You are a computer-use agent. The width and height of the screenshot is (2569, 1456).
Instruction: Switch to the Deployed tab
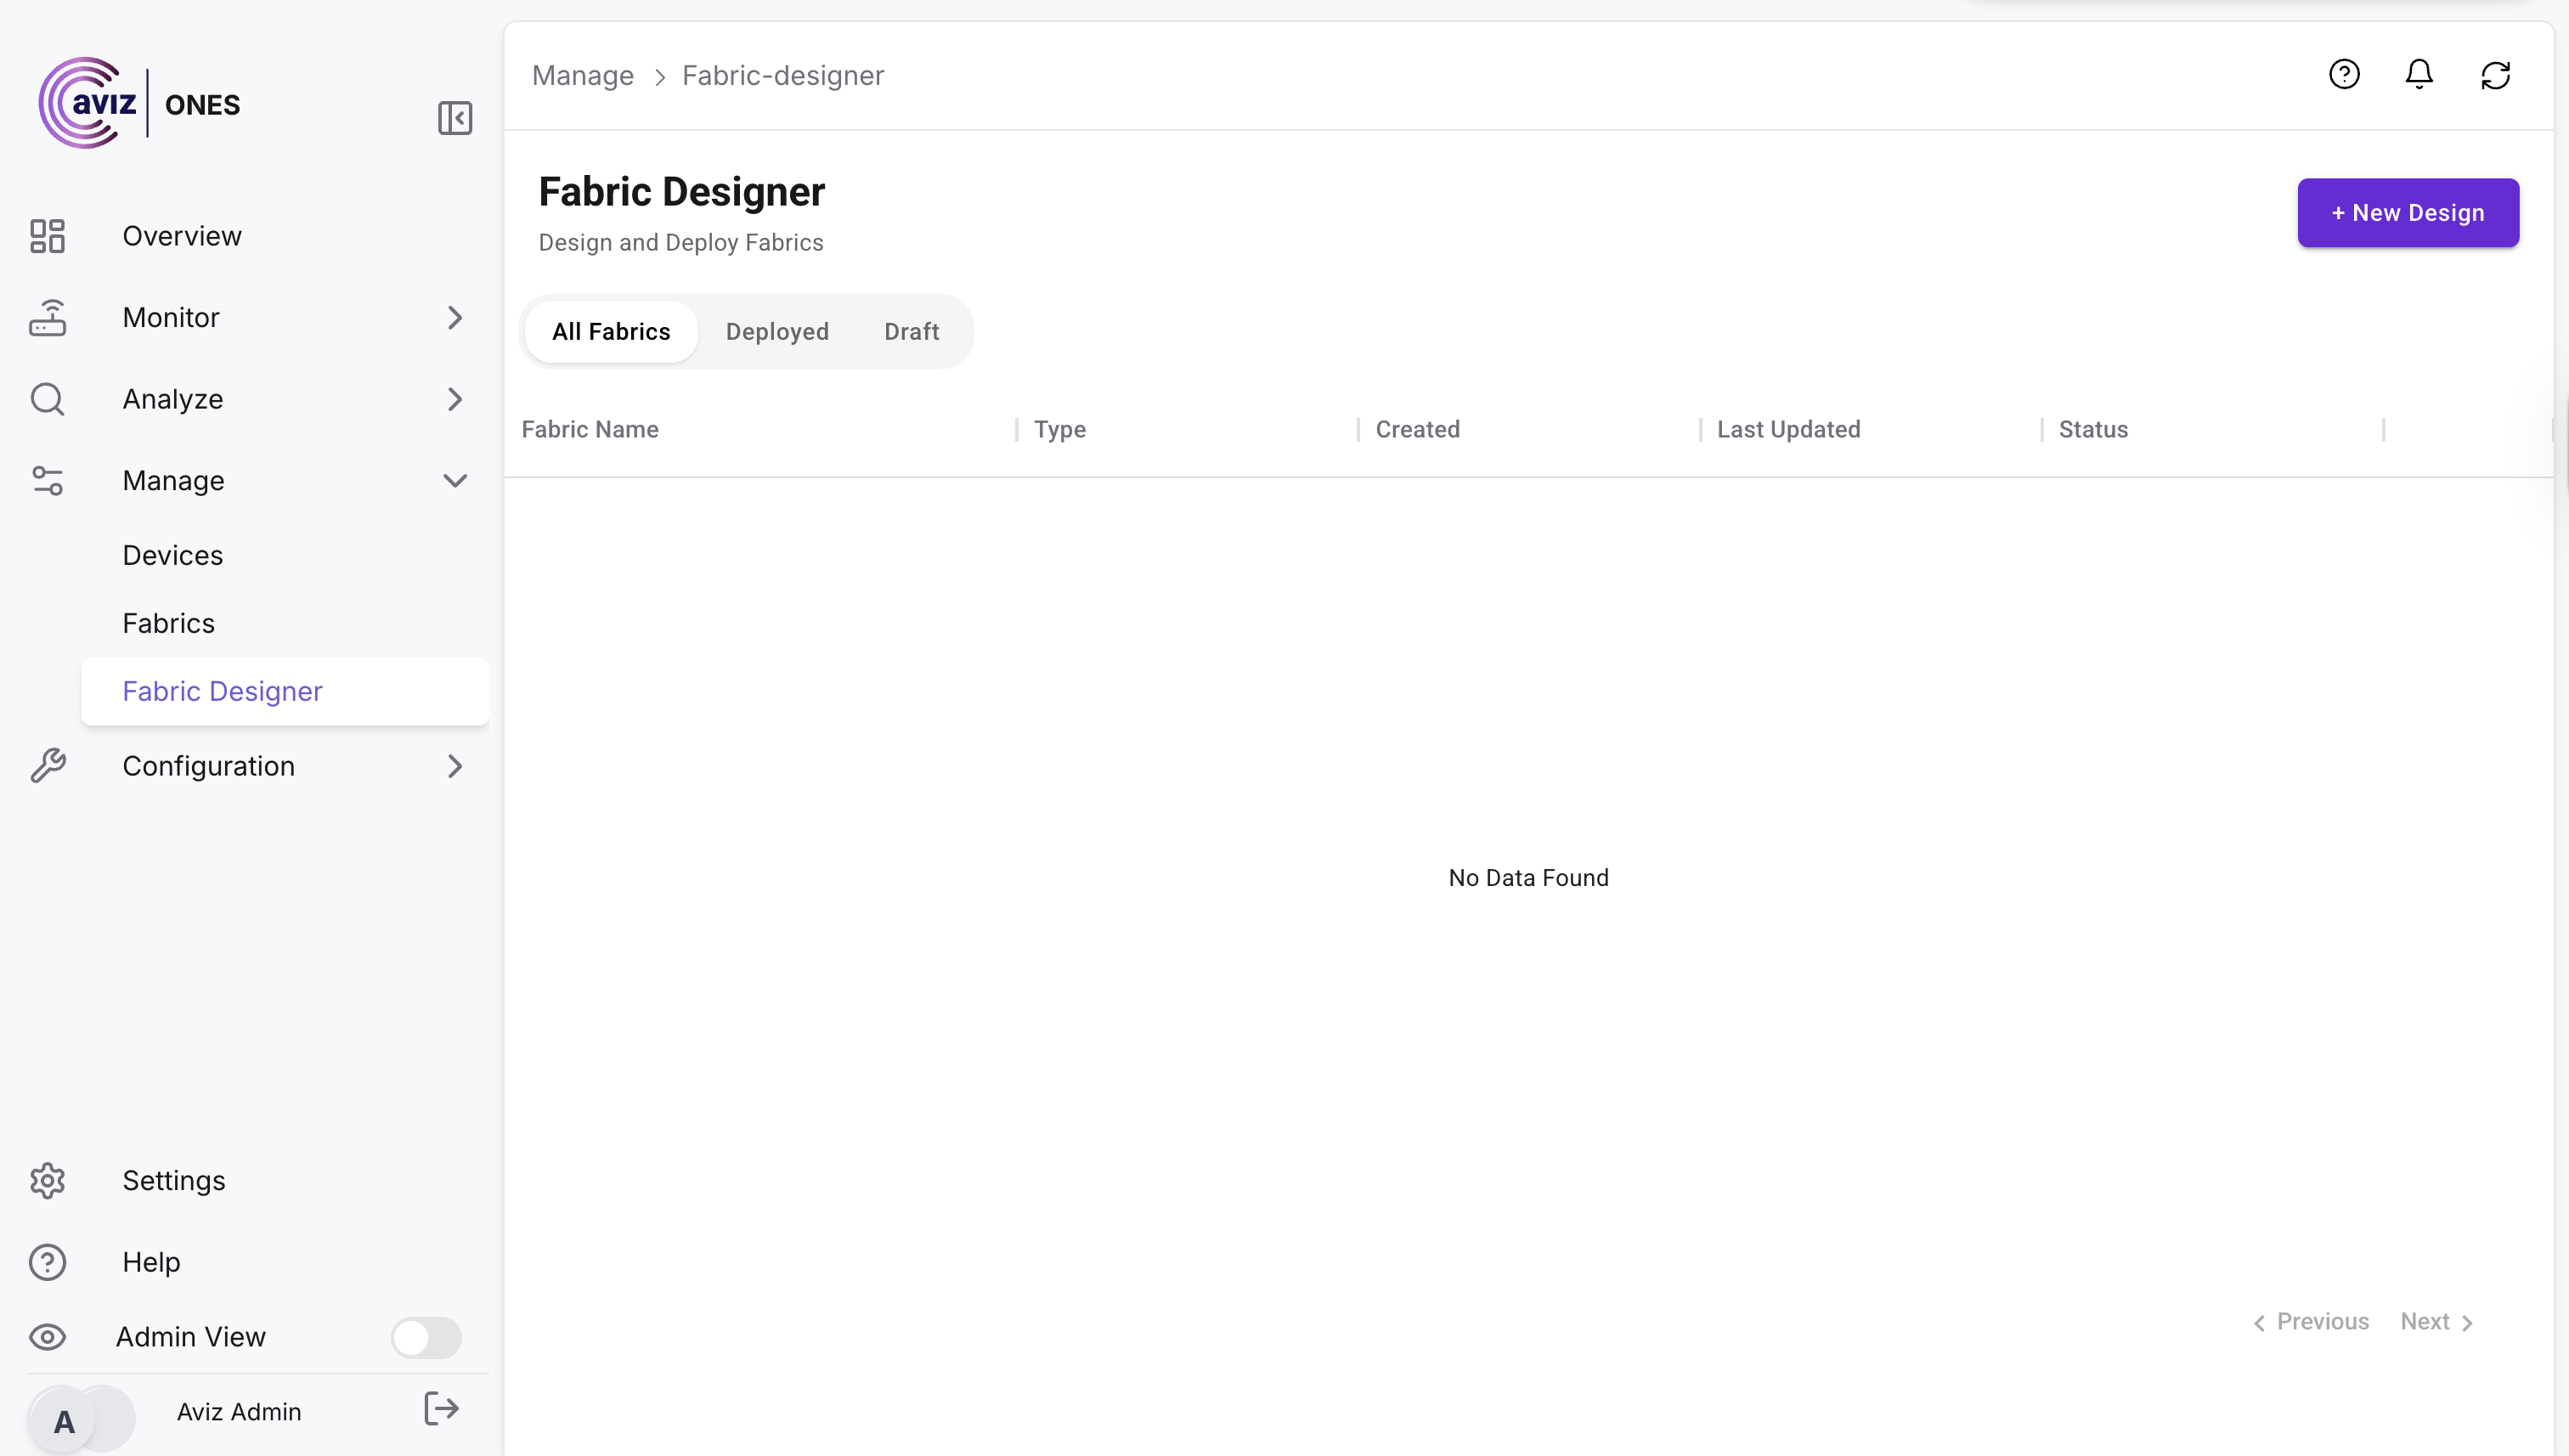(x=777, y=332)
